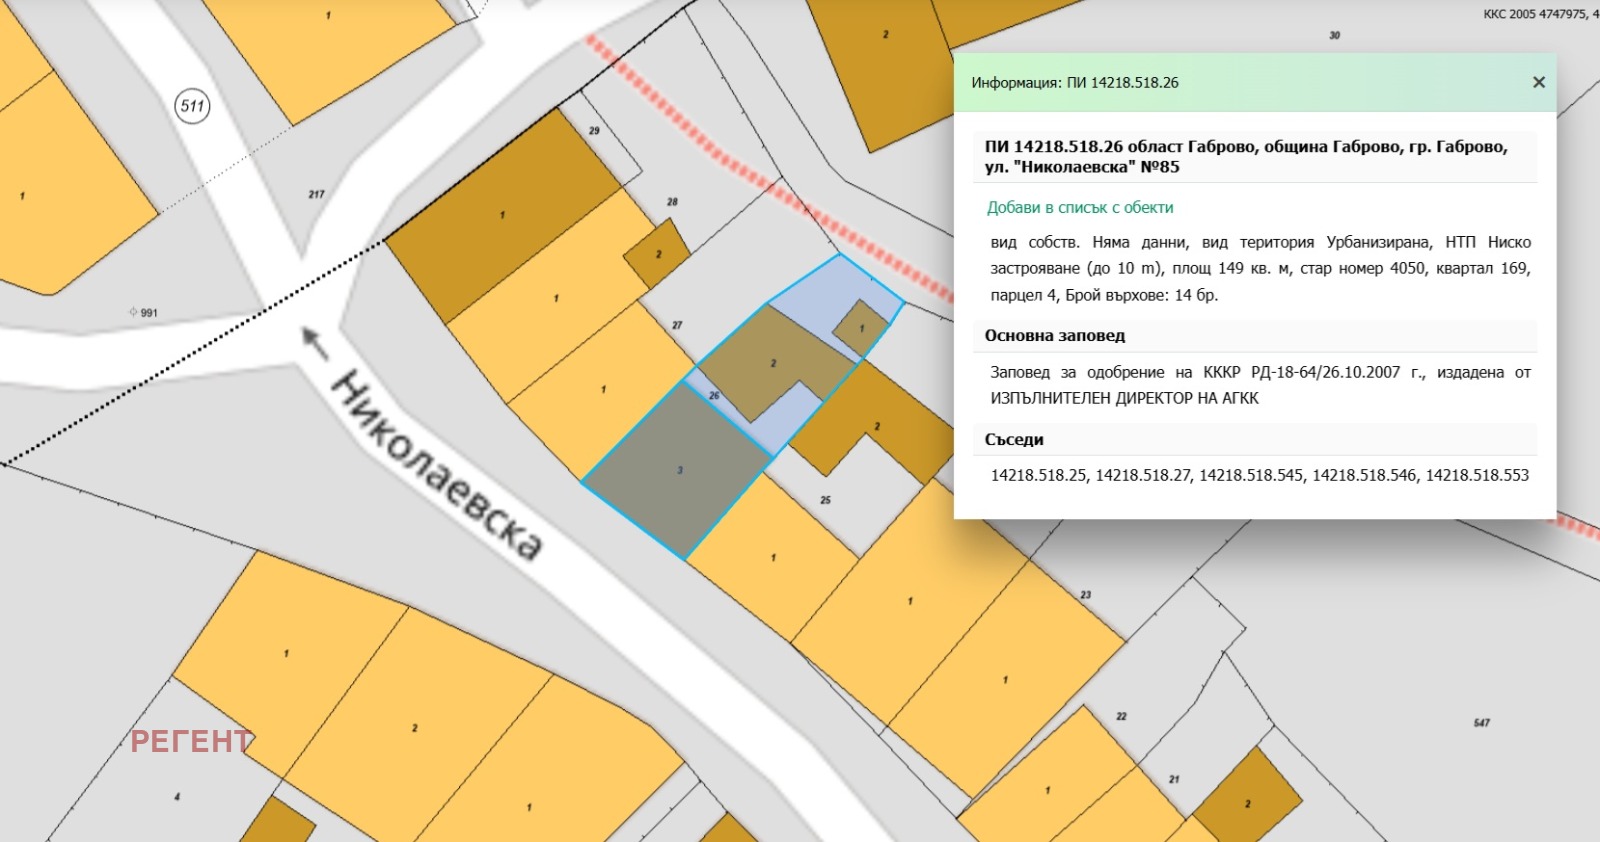Click the parcel 25 label on the map
Image resolution: width=1600 pixels, height=842 pixels.
825,499
